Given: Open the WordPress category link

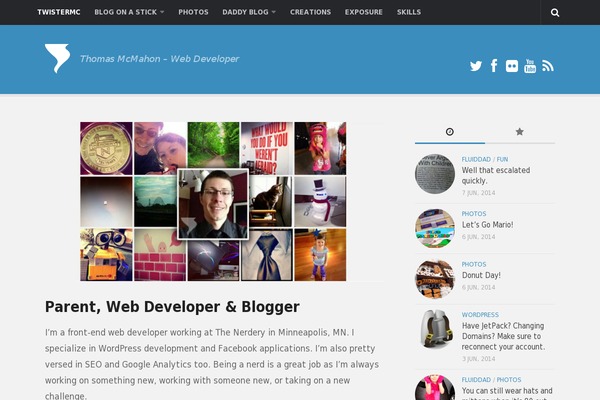Looking at the screenshot, I should pos(480,315).
